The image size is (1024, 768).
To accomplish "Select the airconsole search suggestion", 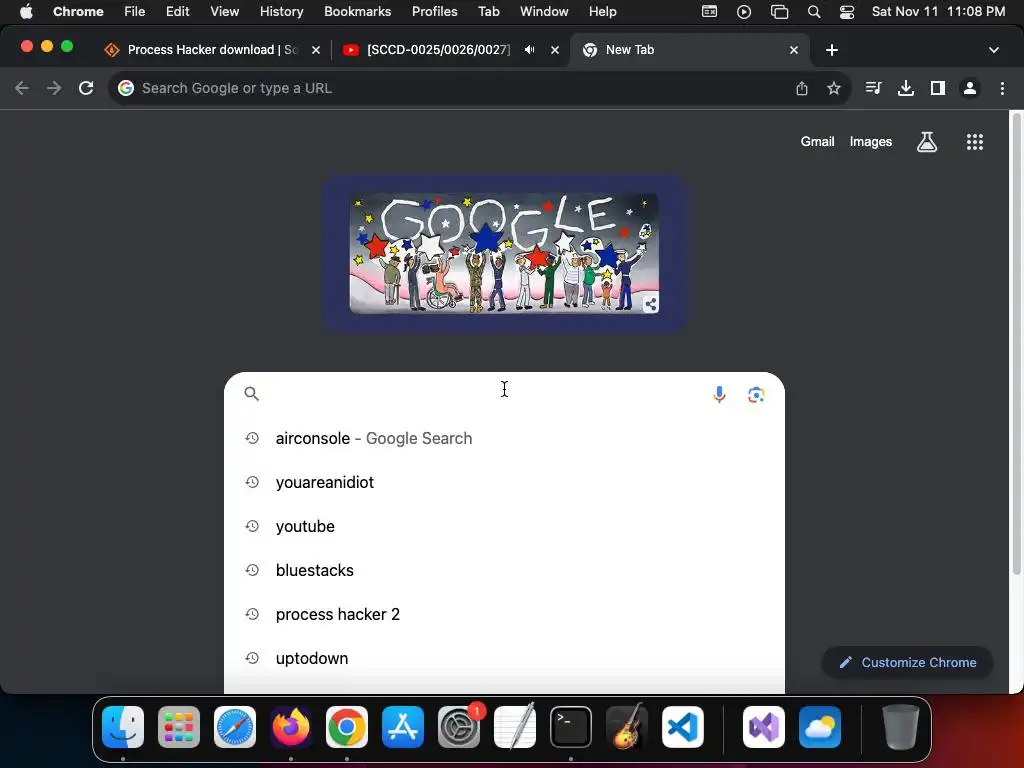I will pyautogui.click(x=504, y=438).
